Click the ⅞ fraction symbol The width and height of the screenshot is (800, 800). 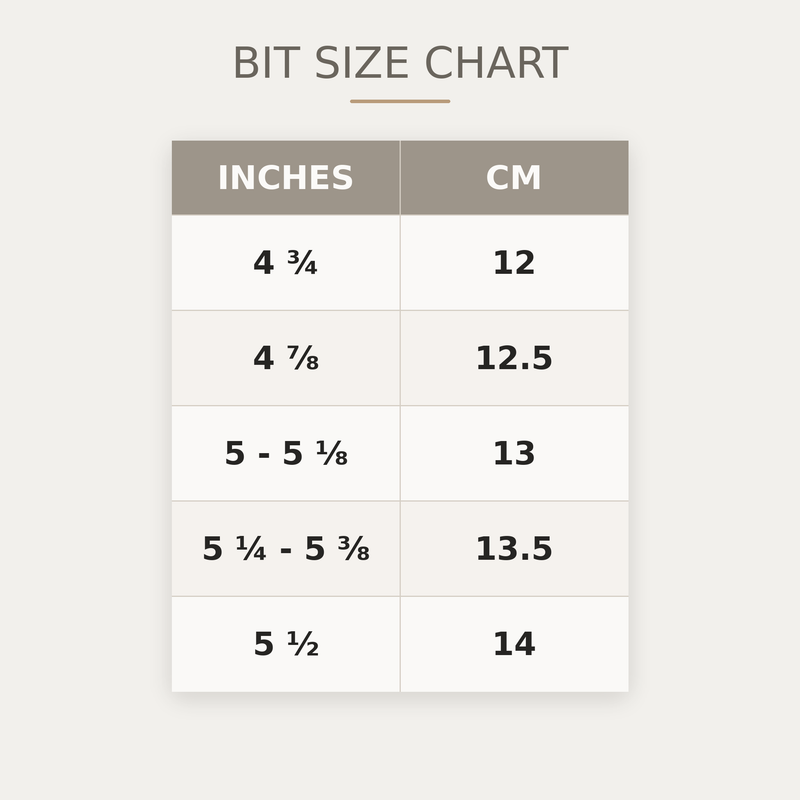(303, 358)
